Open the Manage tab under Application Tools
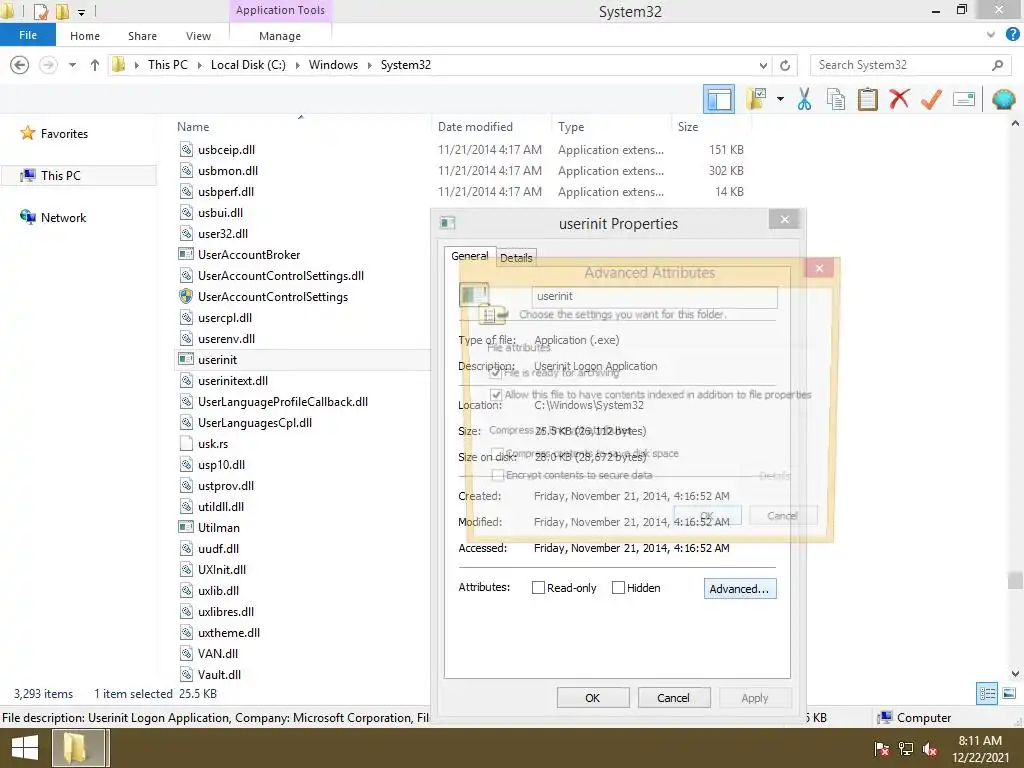1024x768 pixels. [x=280, y=36]
